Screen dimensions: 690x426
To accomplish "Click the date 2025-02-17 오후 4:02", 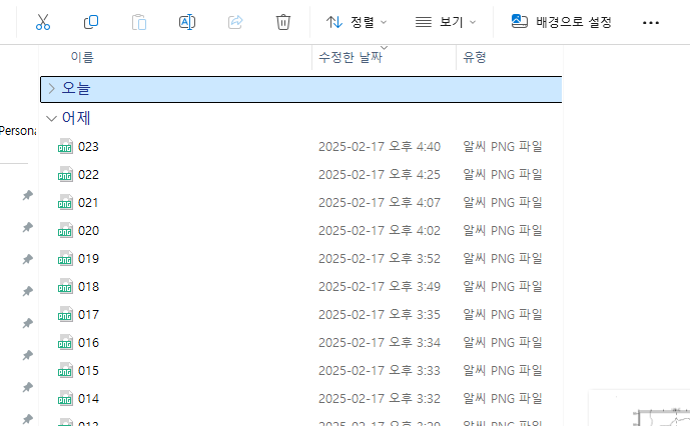I will click(x=379, y=231).
